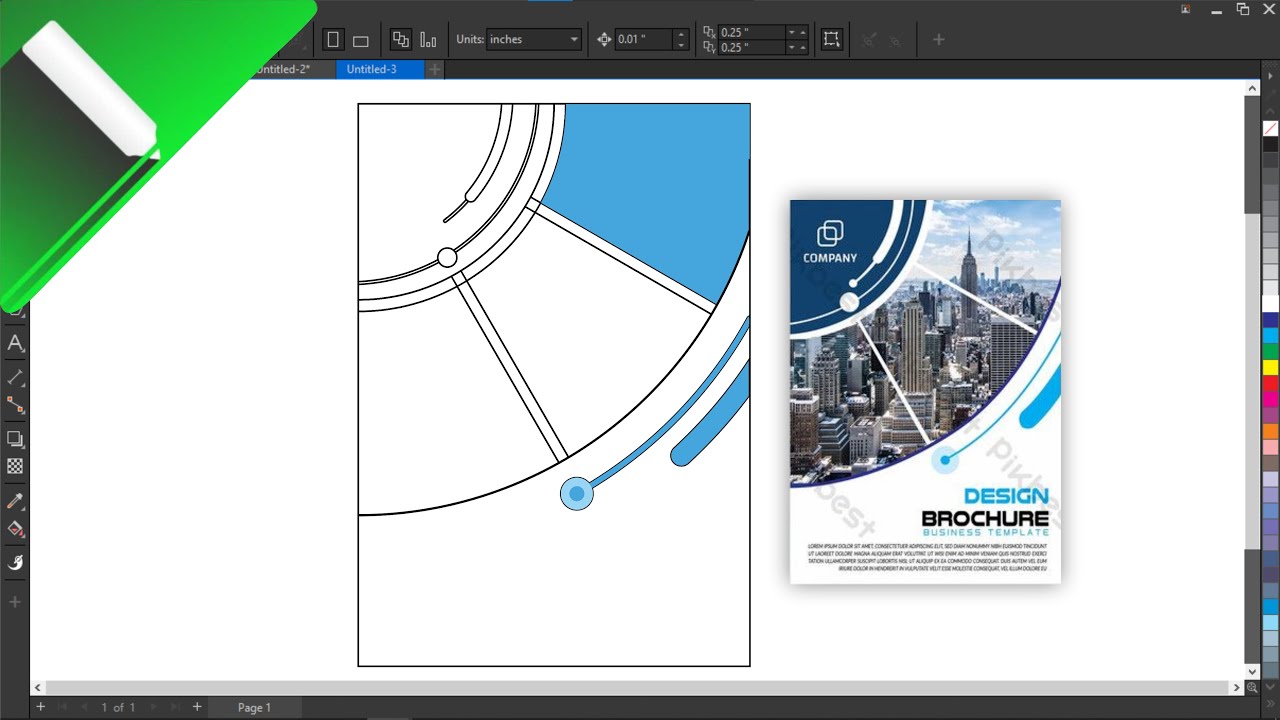Apply layout to all pages
The height and width of the screenshot is (720, 1280).
(401, 40)
